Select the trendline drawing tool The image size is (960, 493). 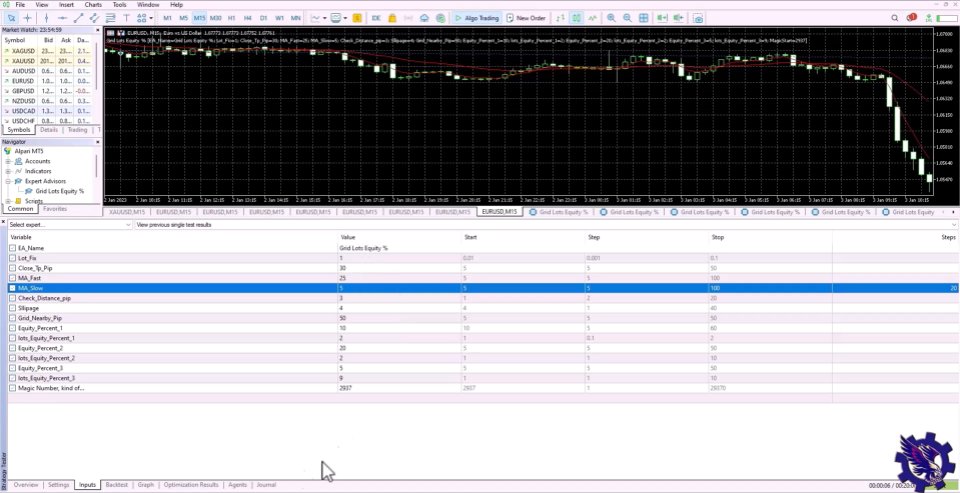click(x=78, y=18)
